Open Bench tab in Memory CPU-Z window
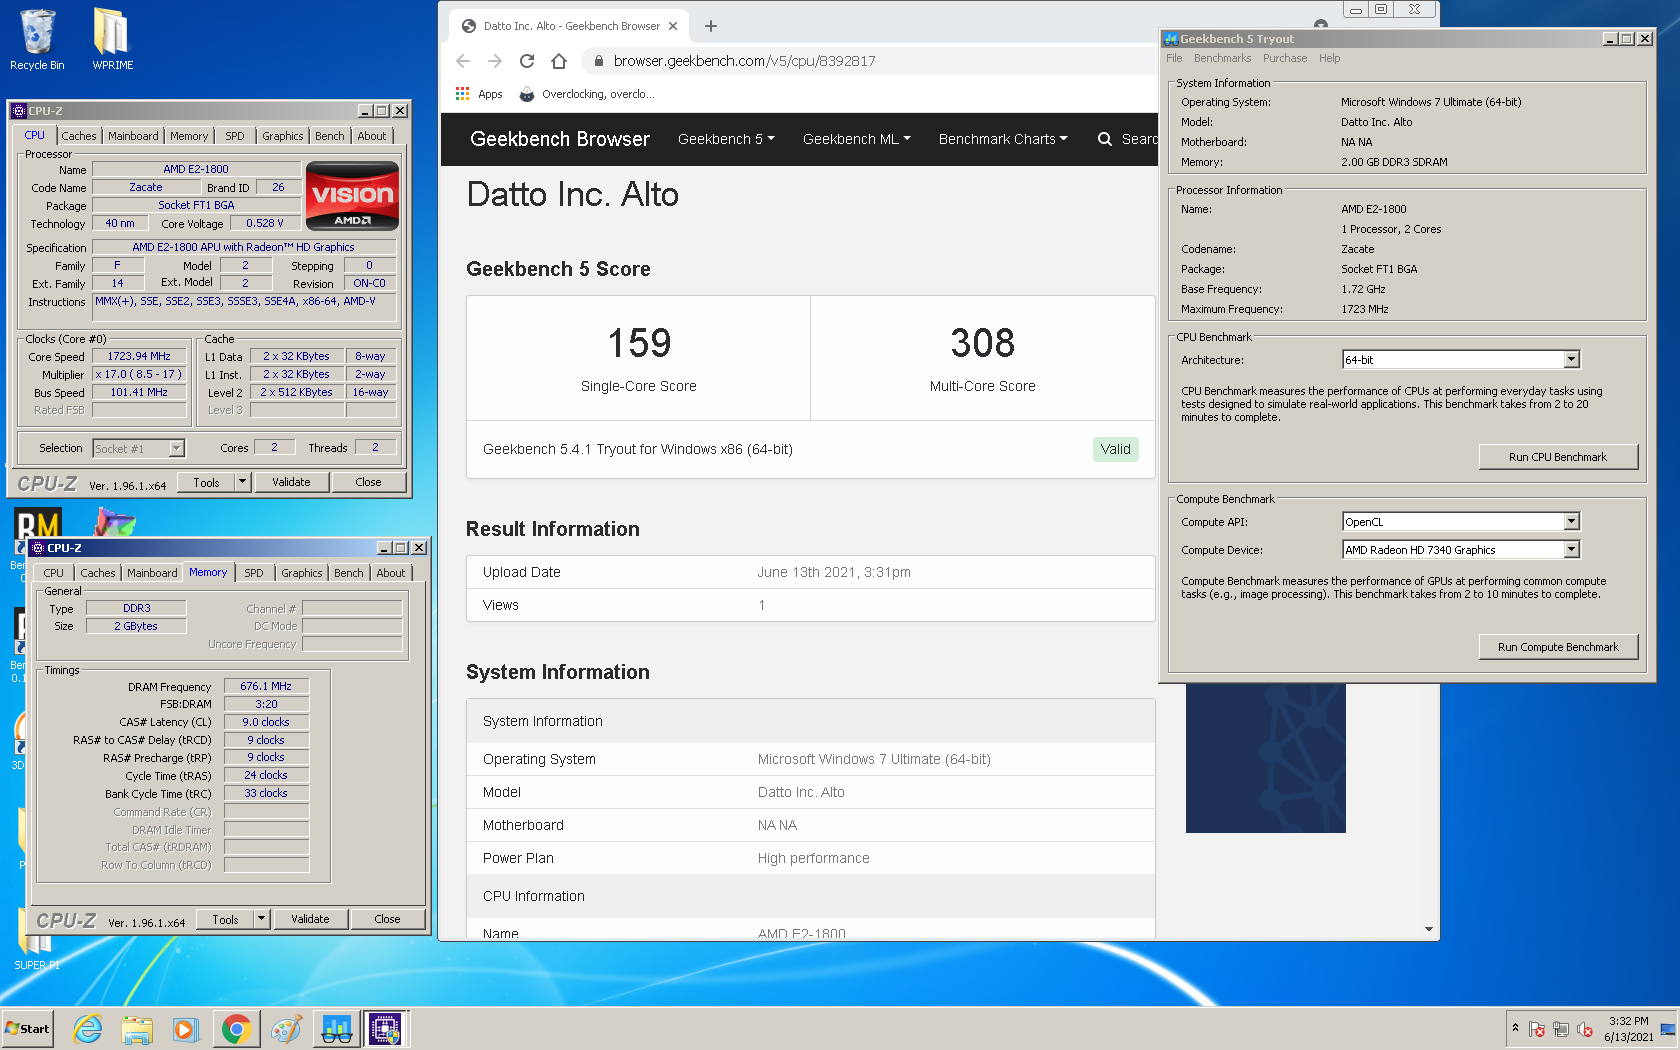The height and width of the screenshot is (1050, 1680). coord(349,573)
